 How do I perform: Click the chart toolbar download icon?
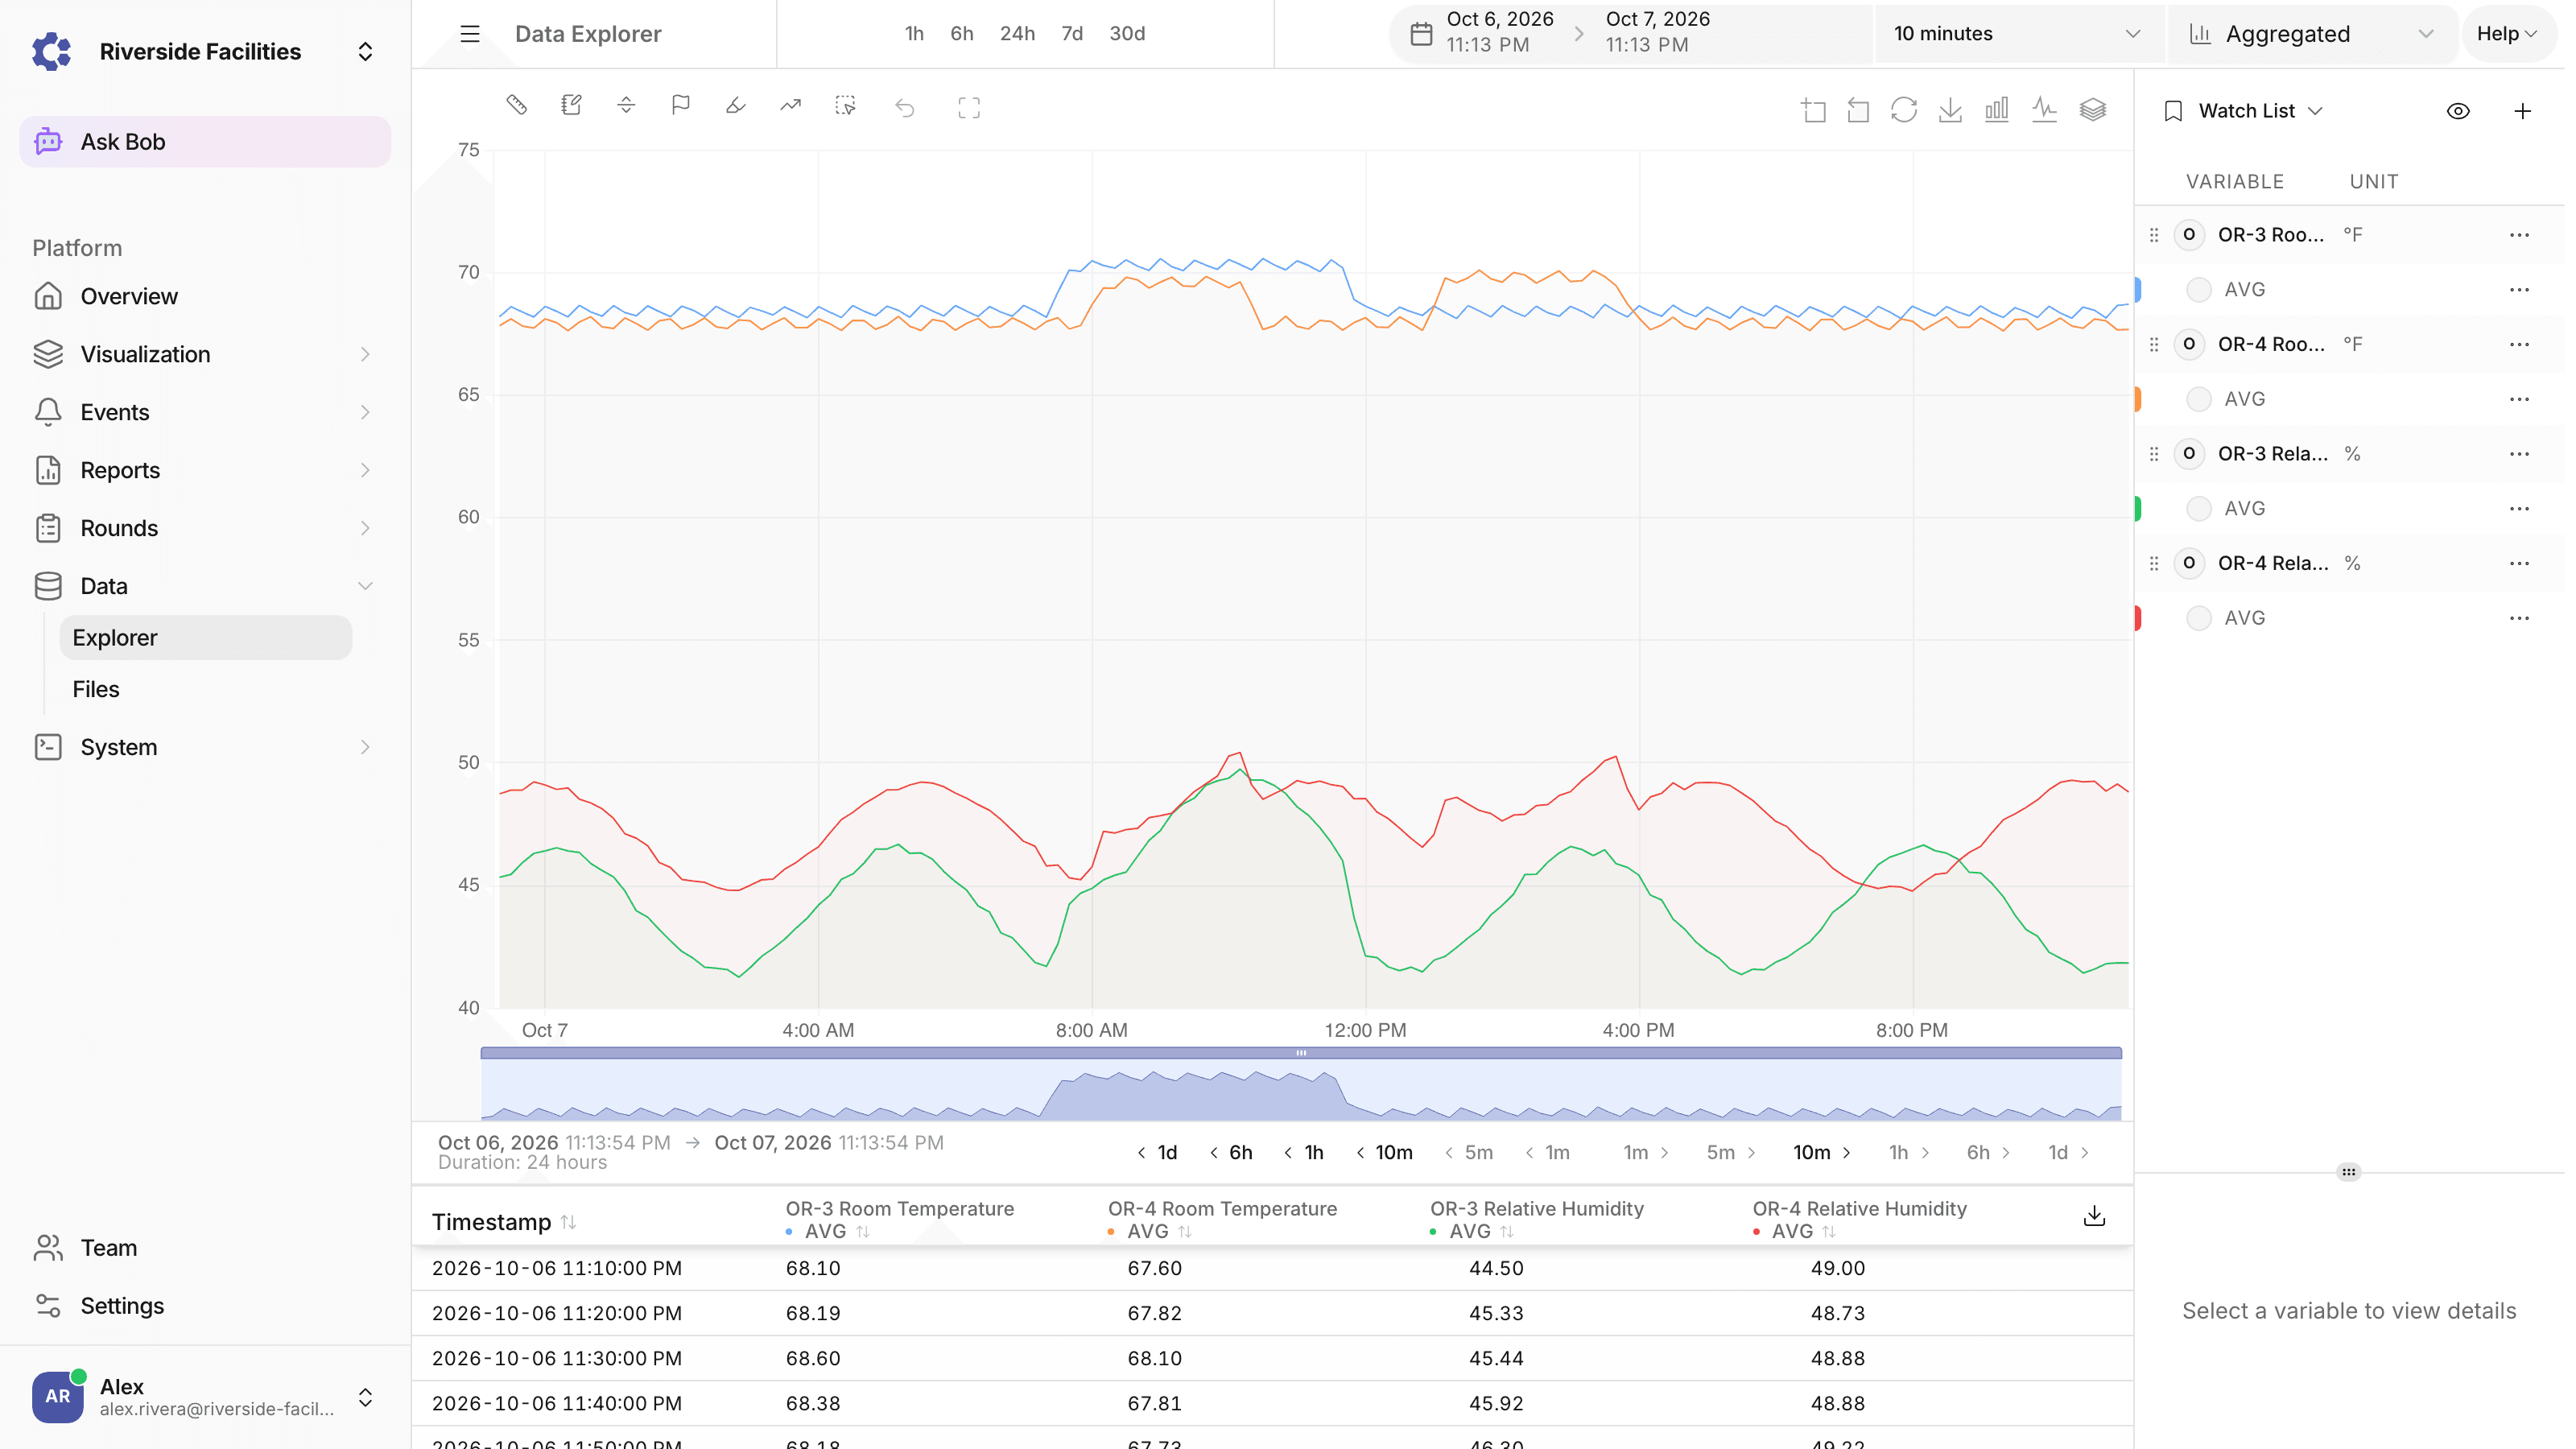pos(1950,110)
